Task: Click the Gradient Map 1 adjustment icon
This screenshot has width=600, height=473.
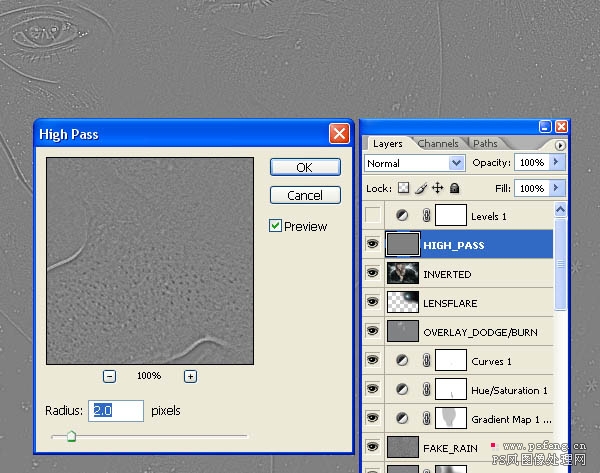Action: tap(402, 418)
